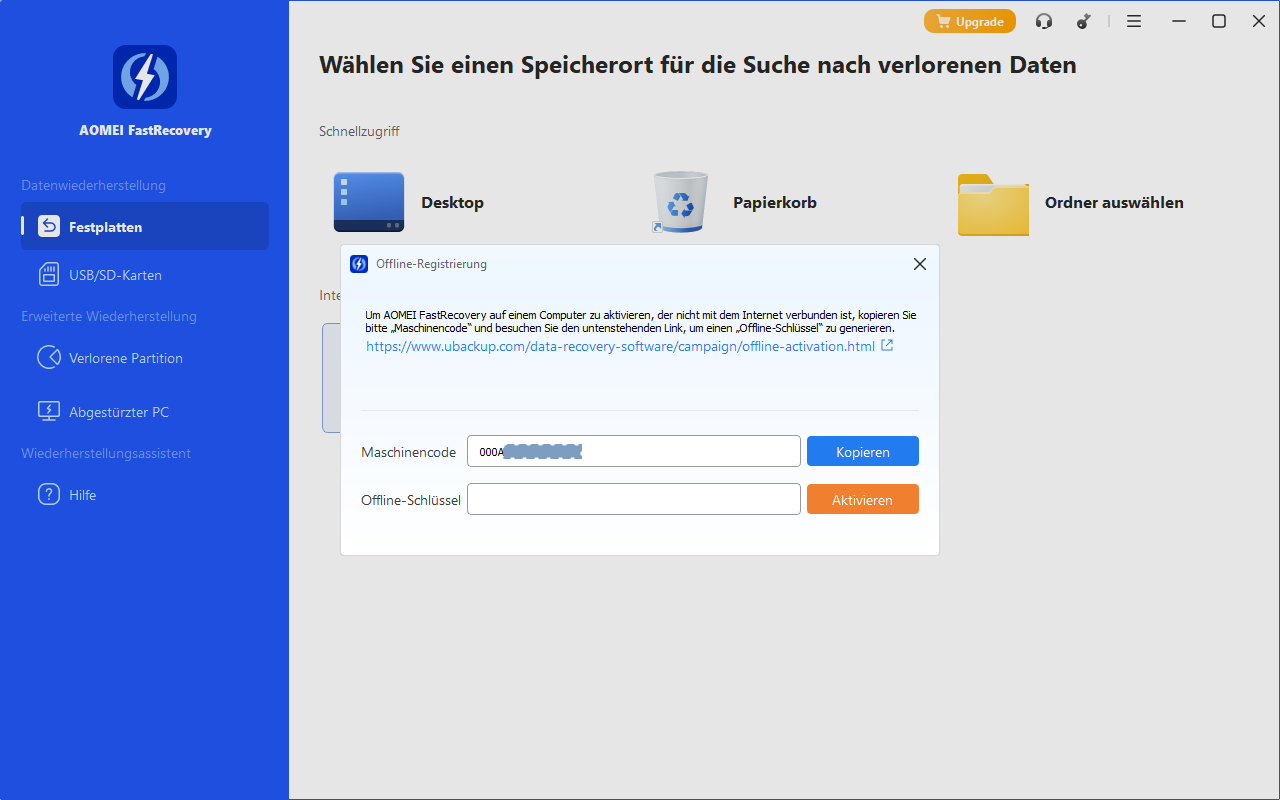Close the AOMEI FastRecovery main window
The width and height of the screenshot is (1280, 800).
[1259, 21]
